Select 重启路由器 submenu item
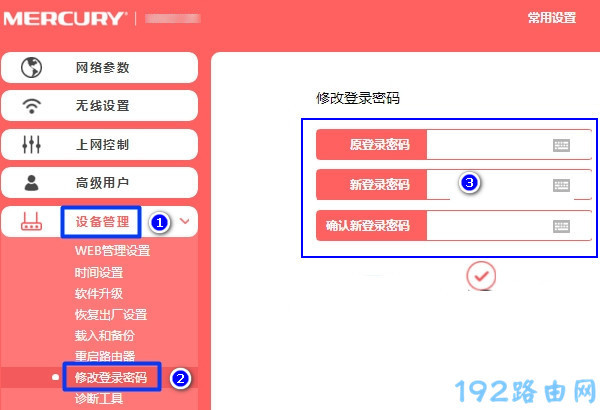This screenshot has width=600, height=410. pos(105,356)
